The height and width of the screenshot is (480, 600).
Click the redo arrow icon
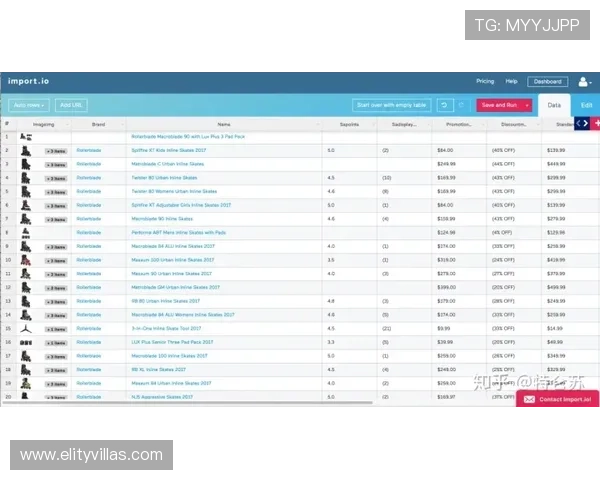point(461,105)
